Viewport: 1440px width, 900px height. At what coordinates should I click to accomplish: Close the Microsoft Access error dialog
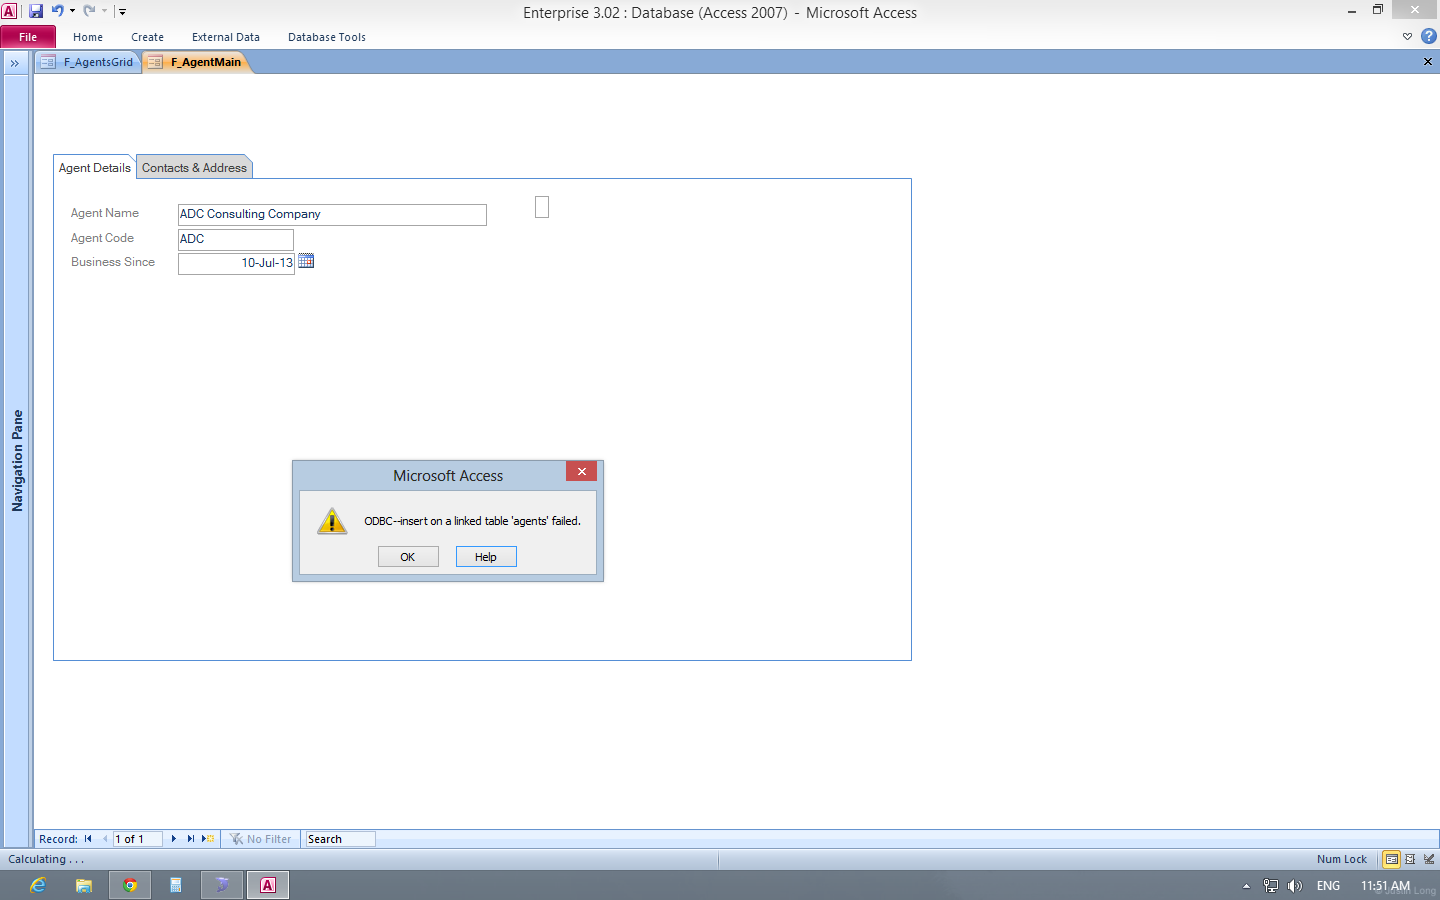click(x=581, y=471)
